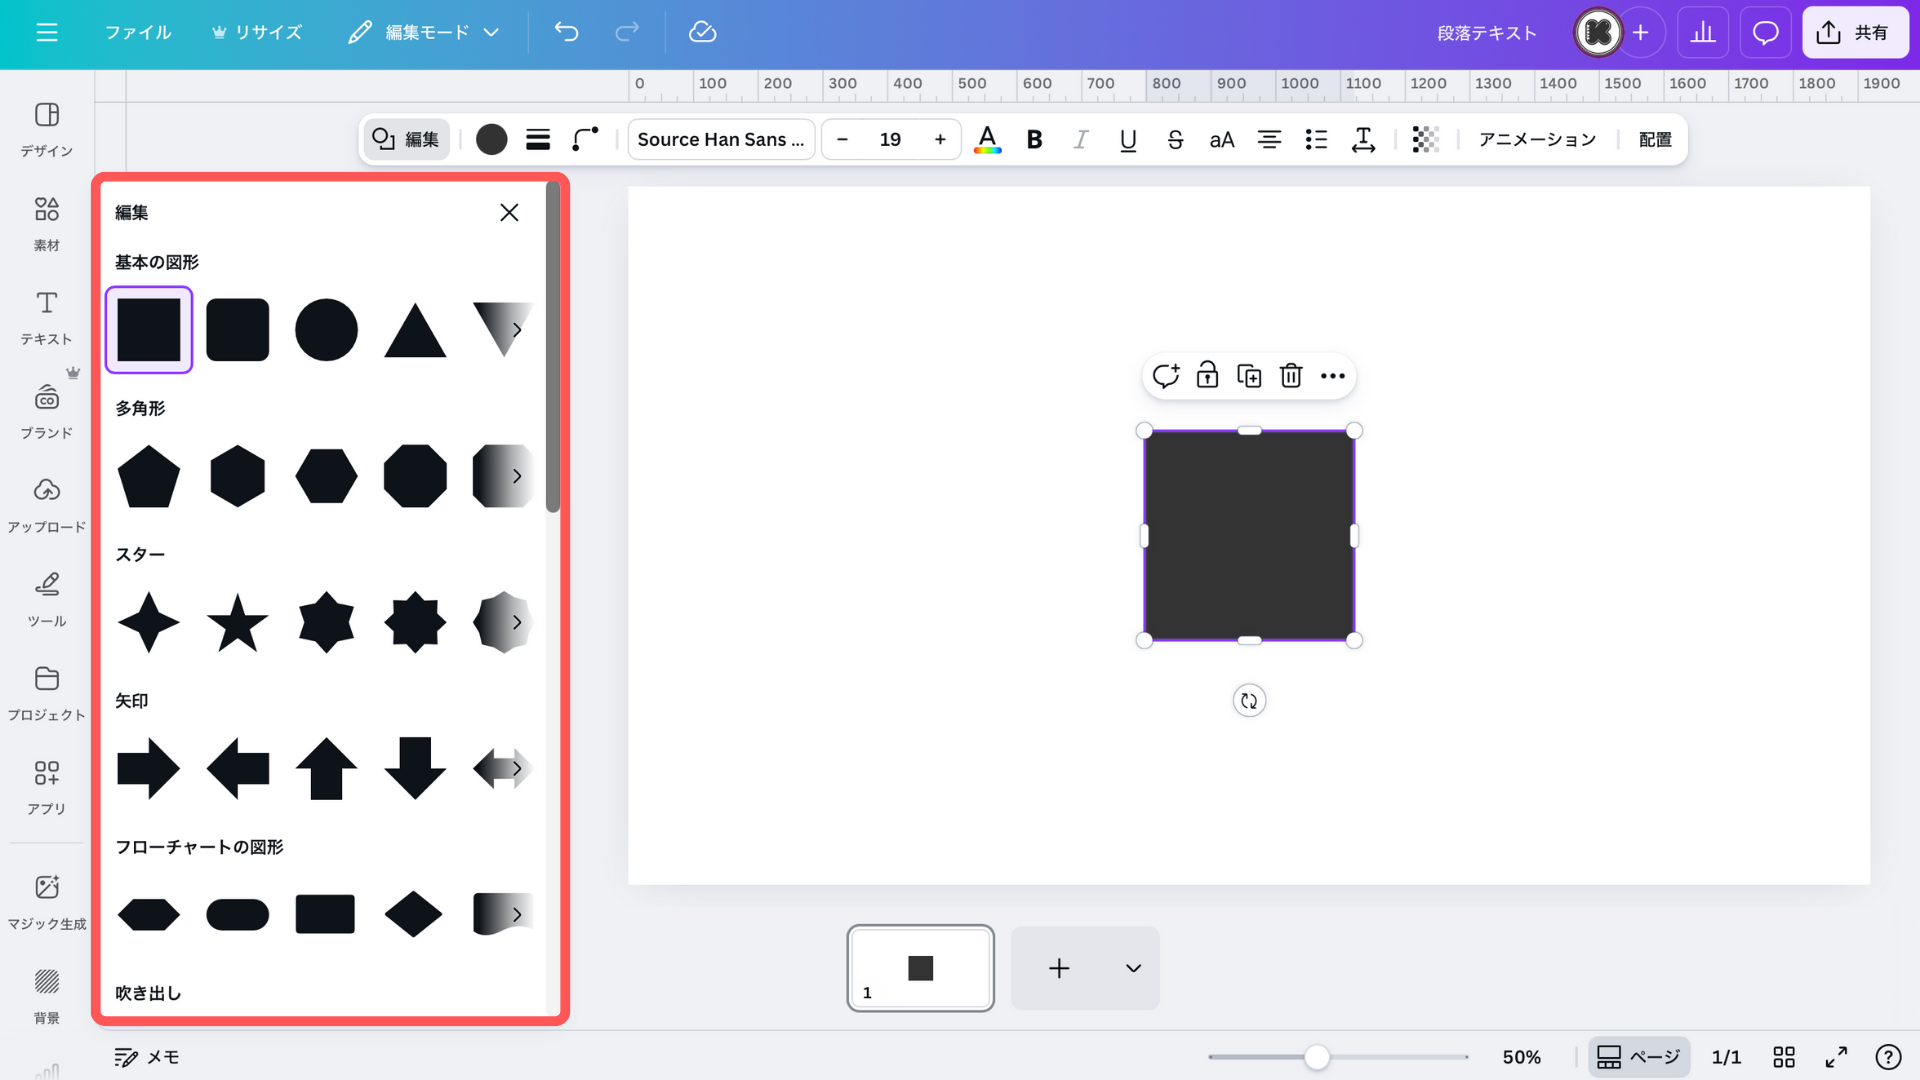Open アプリ panel in sidebar
This screenshot has width=1920, height=1080.
coord(47,788)
